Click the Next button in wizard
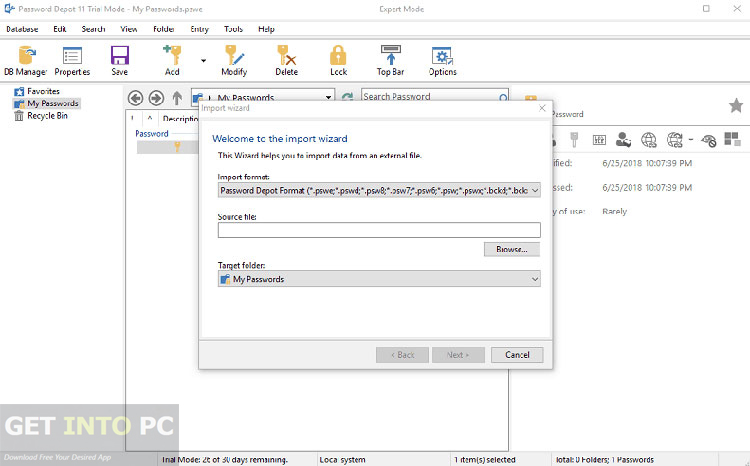750x466 pixels. (458, 355)
